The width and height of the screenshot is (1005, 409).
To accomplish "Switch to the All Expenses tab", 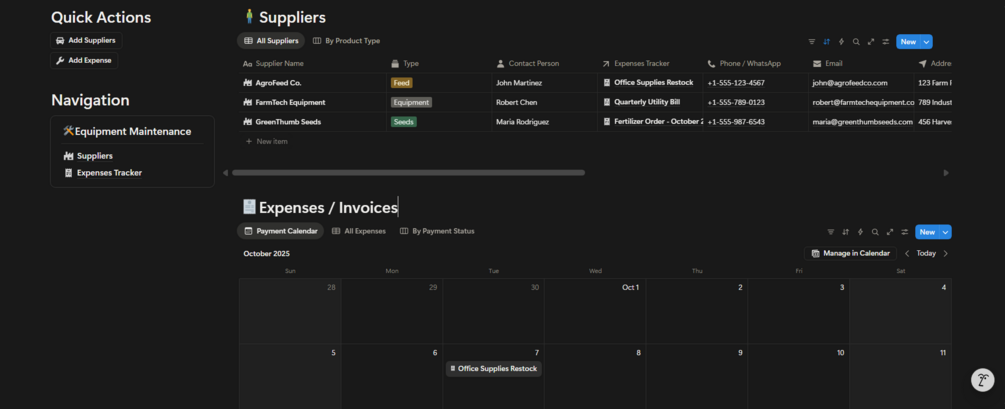I will [358, 231].
